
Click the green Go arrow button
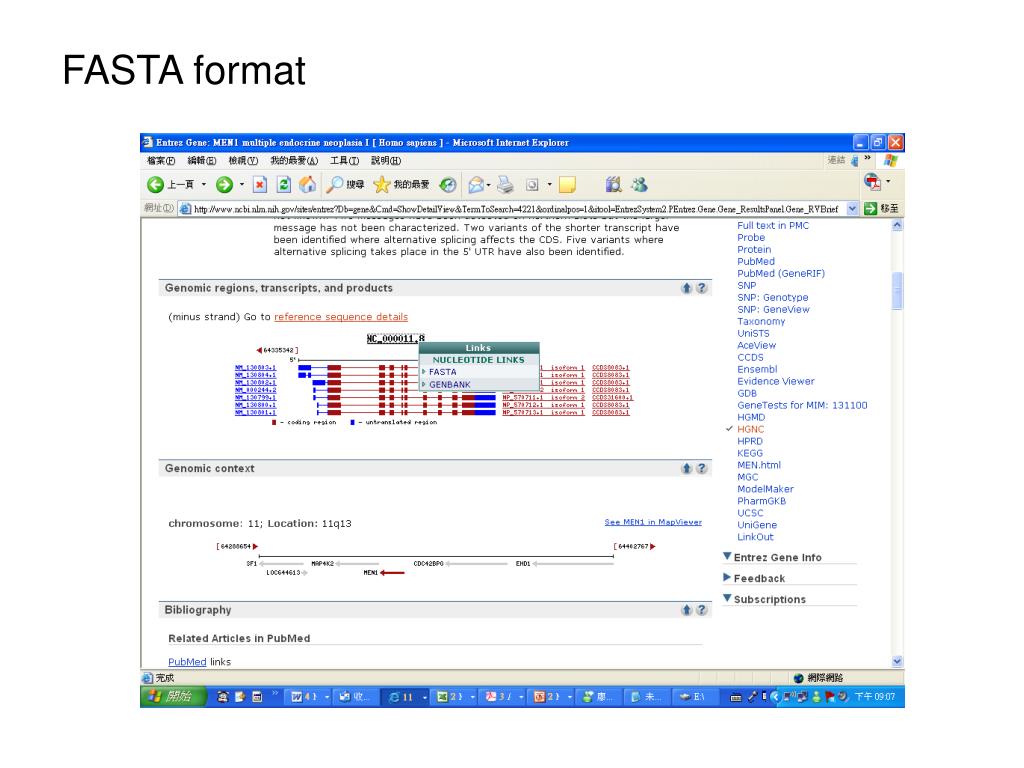(870, 208)
